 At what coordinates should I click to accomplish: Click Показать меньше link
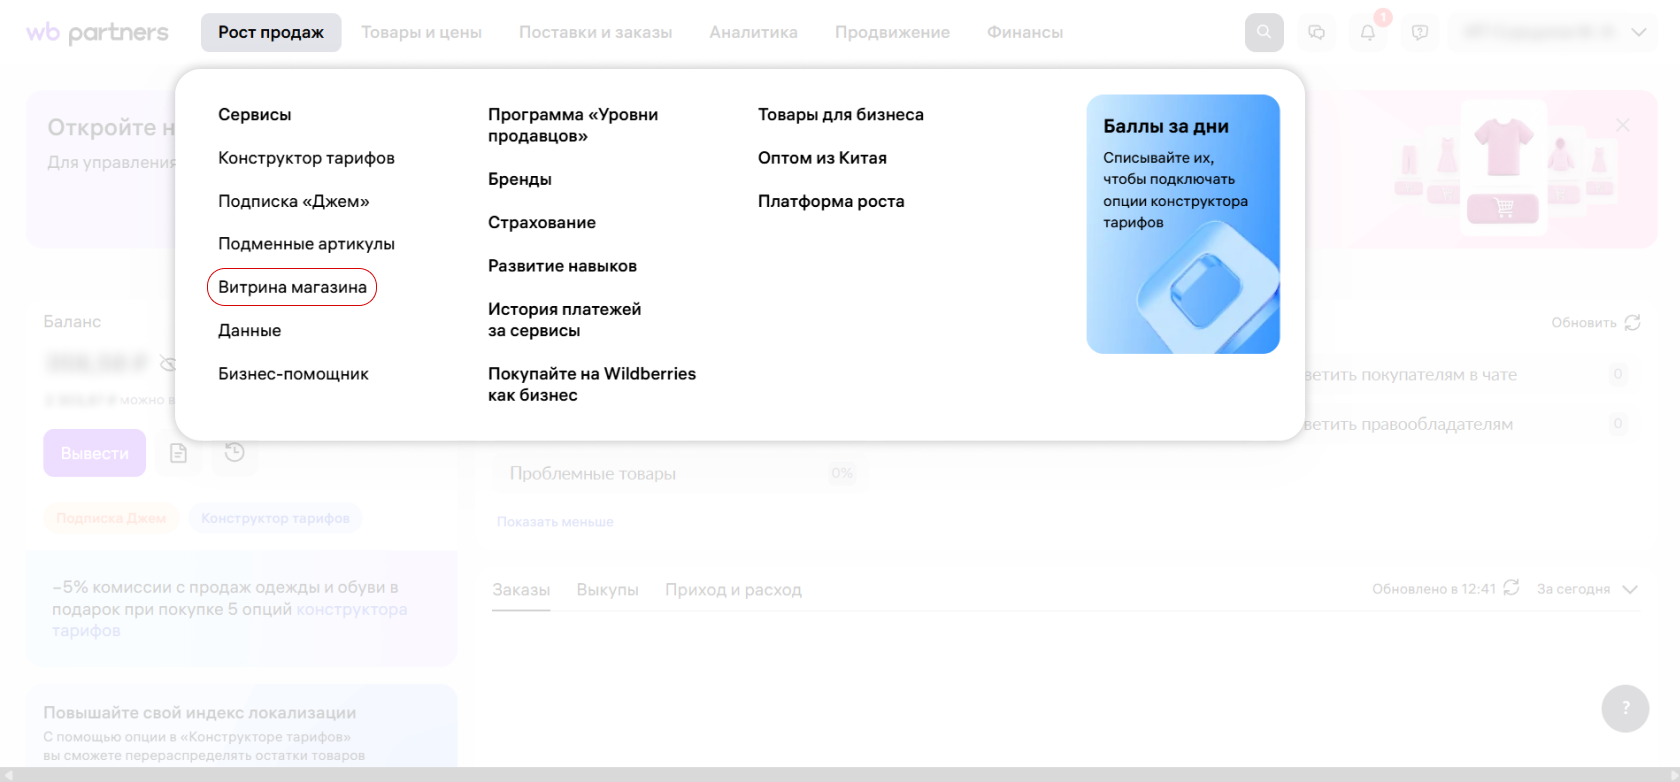555,522
